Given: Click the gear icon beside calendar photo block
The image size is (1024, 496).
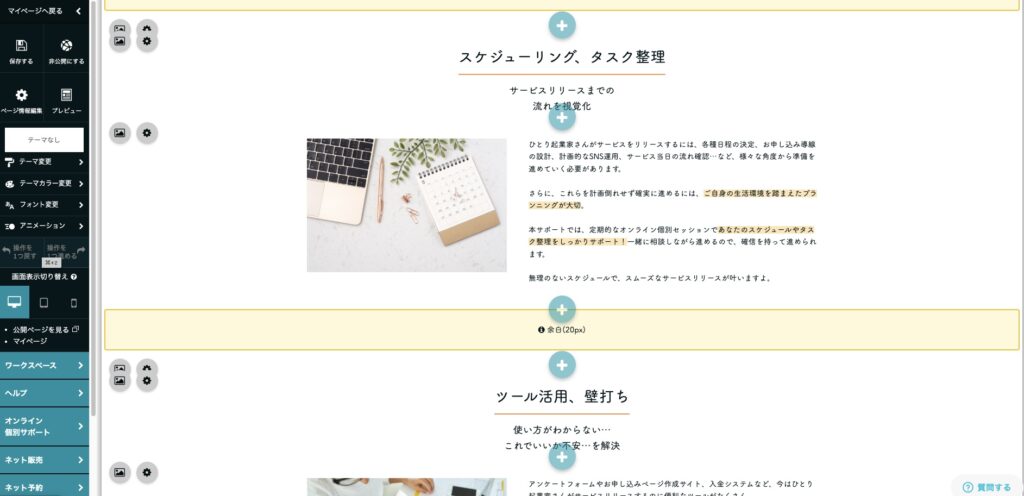Looking at the screenshot, I should coord(147,132).
